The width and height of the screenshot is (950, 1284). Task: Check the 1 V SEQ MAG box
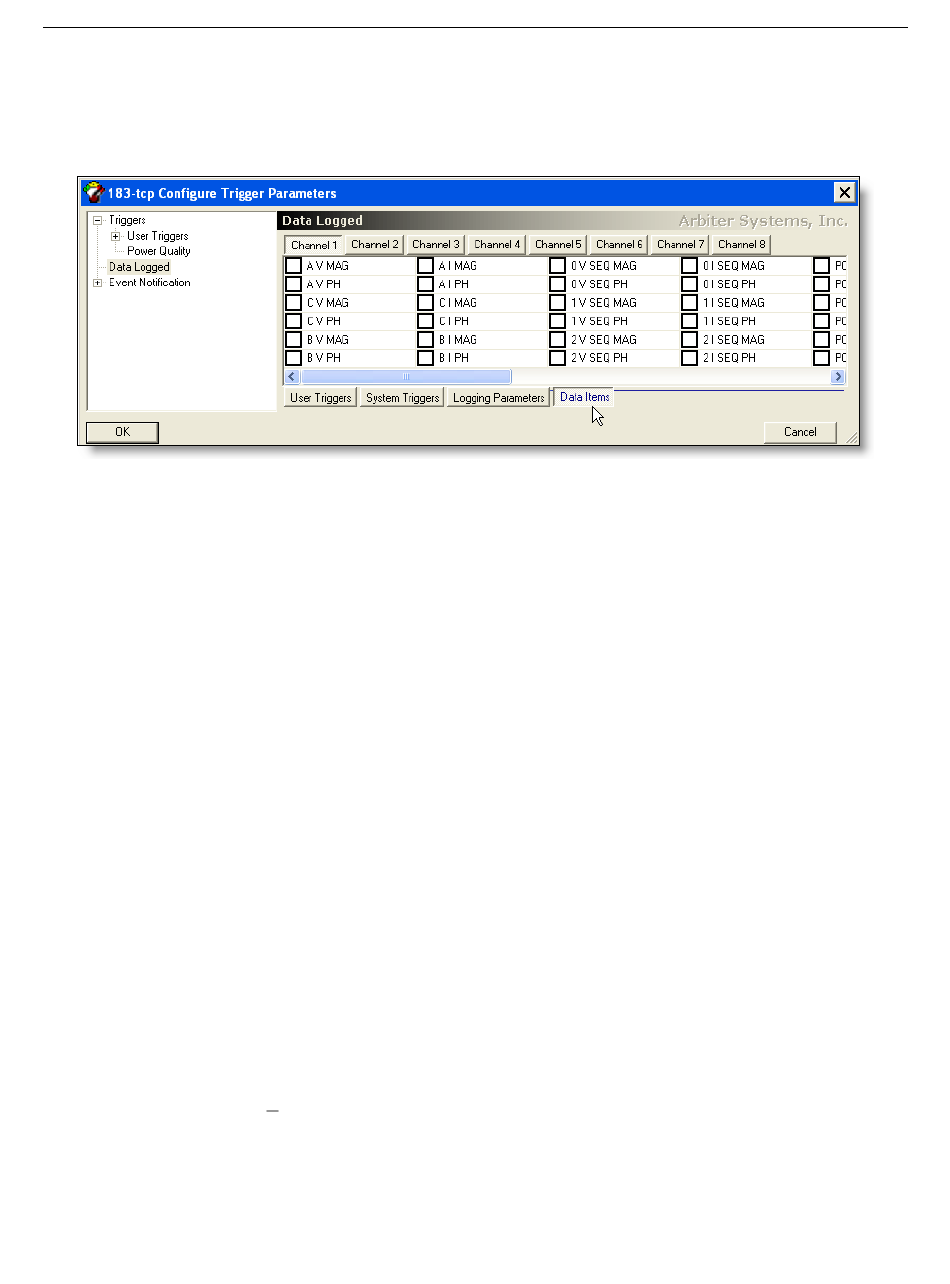pos(558,303)
